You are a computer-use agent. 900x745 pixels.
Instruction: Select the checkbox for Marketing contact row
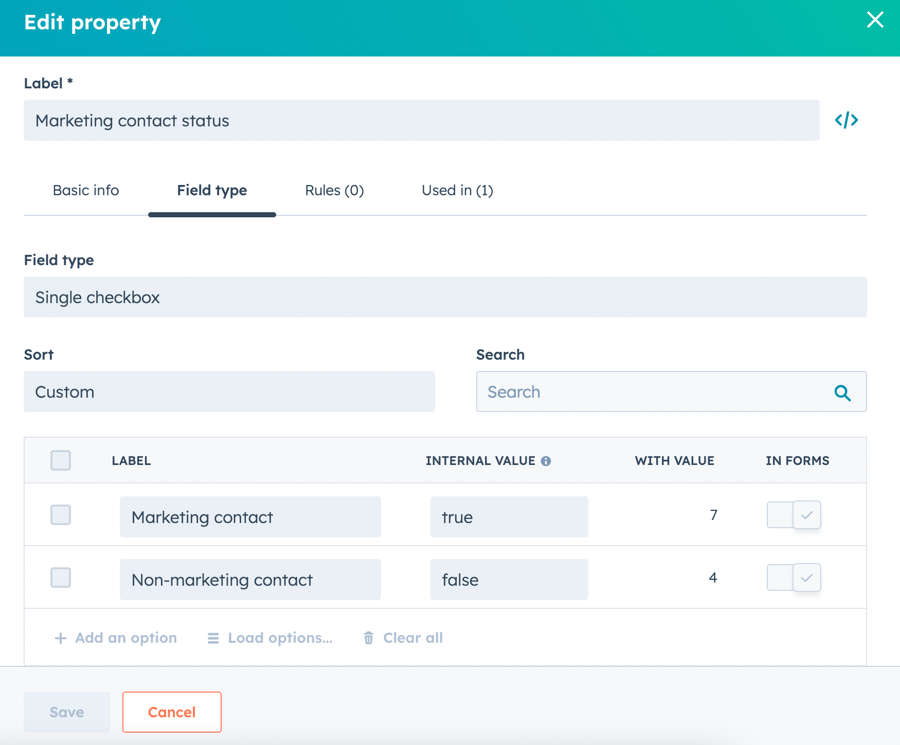60,515
